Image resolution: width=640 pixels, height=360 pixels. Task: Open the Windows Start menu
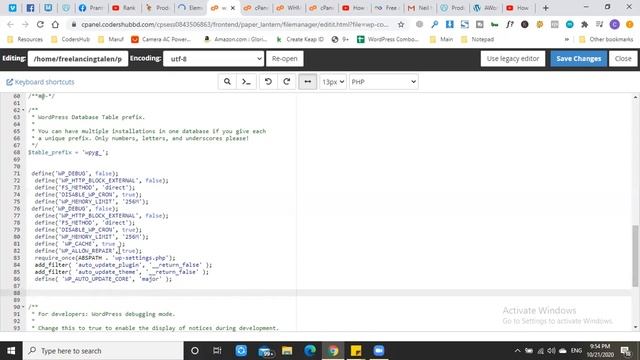[x=11, y=351]
